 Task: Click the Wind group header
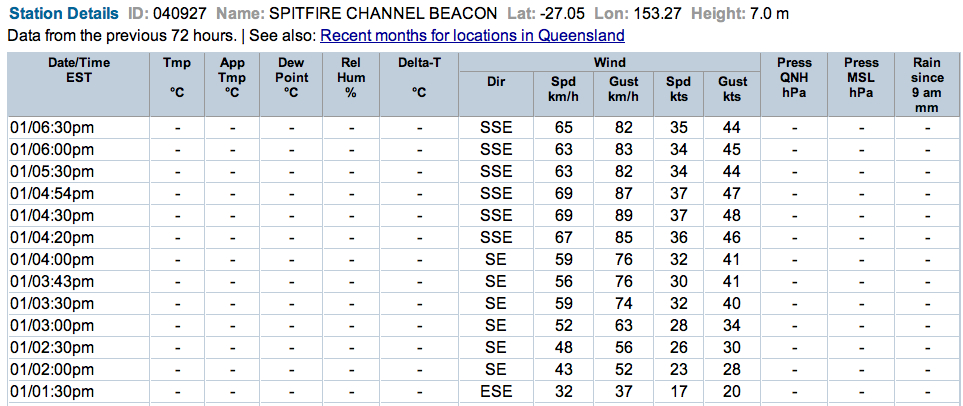tap(610, 62)
